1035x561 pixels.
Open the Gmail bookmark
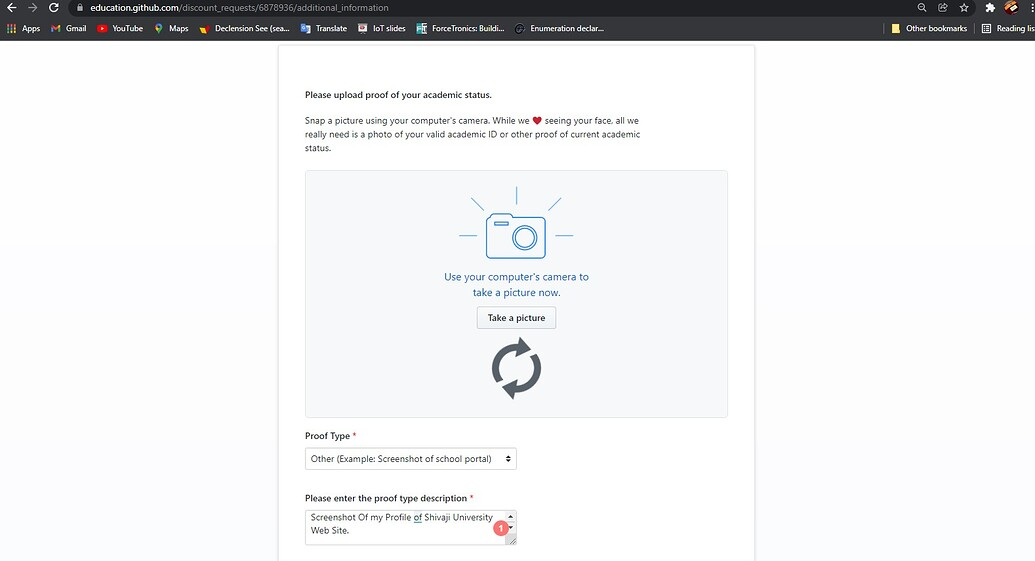tap(69, 28)
